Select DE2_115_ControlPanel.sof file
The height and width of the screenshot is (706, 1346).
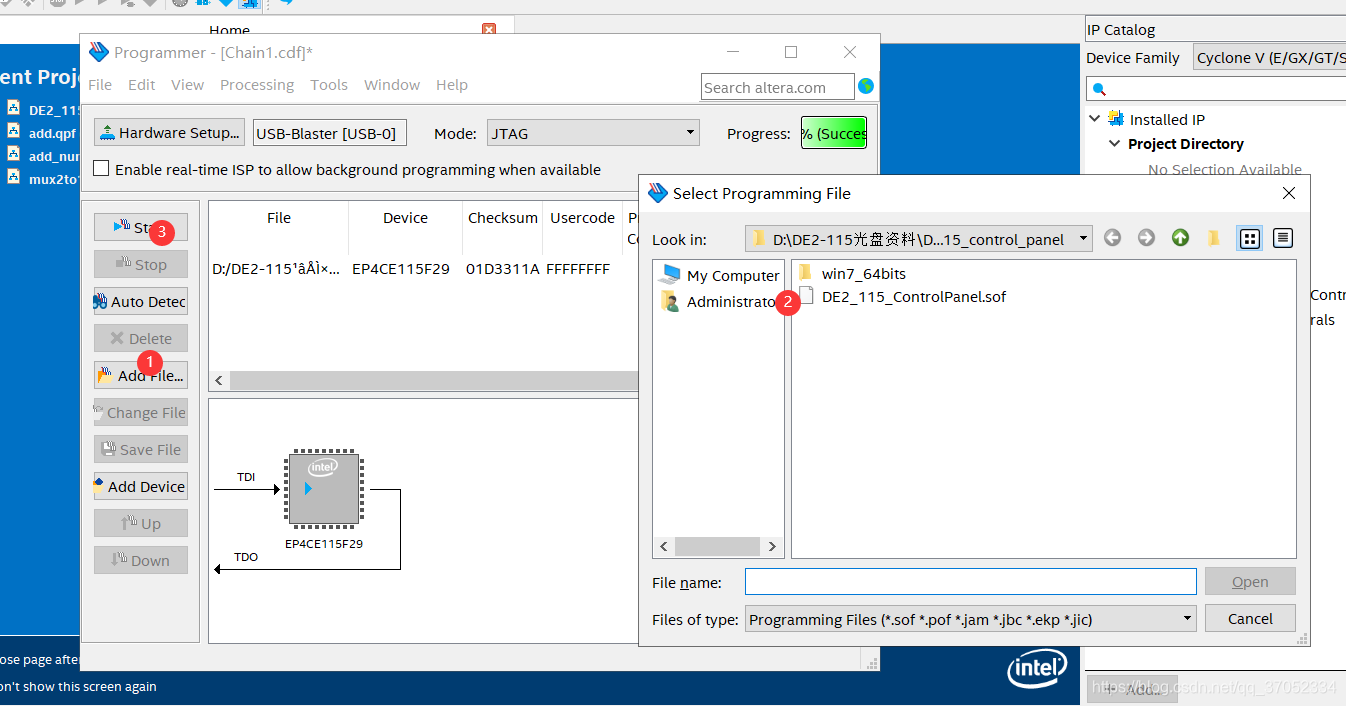pos(903,296)
